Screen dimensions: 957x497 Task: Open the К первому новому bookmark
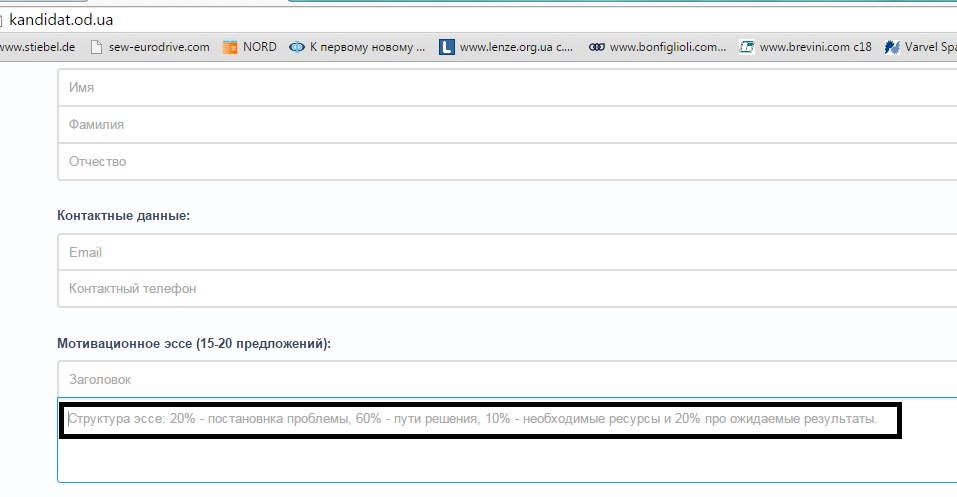click(368, 46)
